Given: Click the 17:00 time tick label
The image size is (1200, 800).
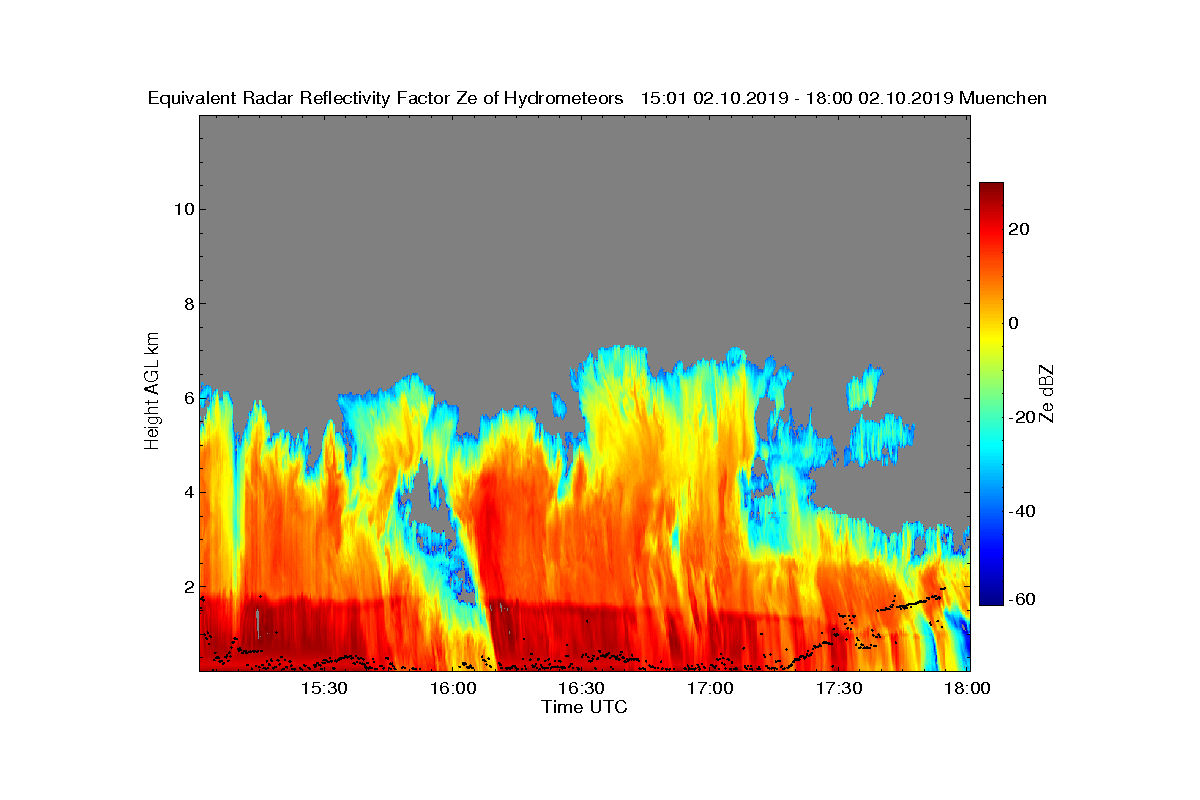Looking at the screenshot, I should (x=710, y=689).
